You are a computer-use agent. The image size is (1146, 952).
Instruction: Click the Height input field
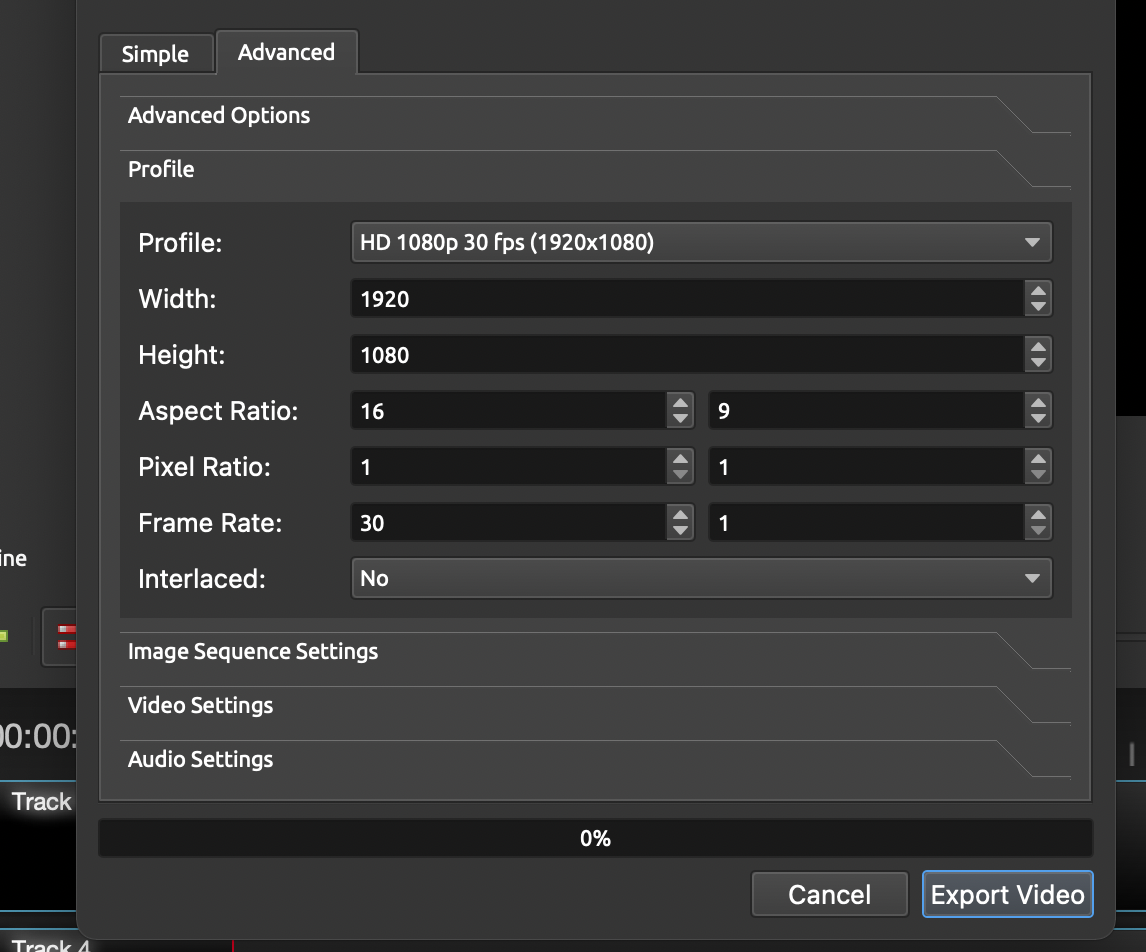click(687, 355)
